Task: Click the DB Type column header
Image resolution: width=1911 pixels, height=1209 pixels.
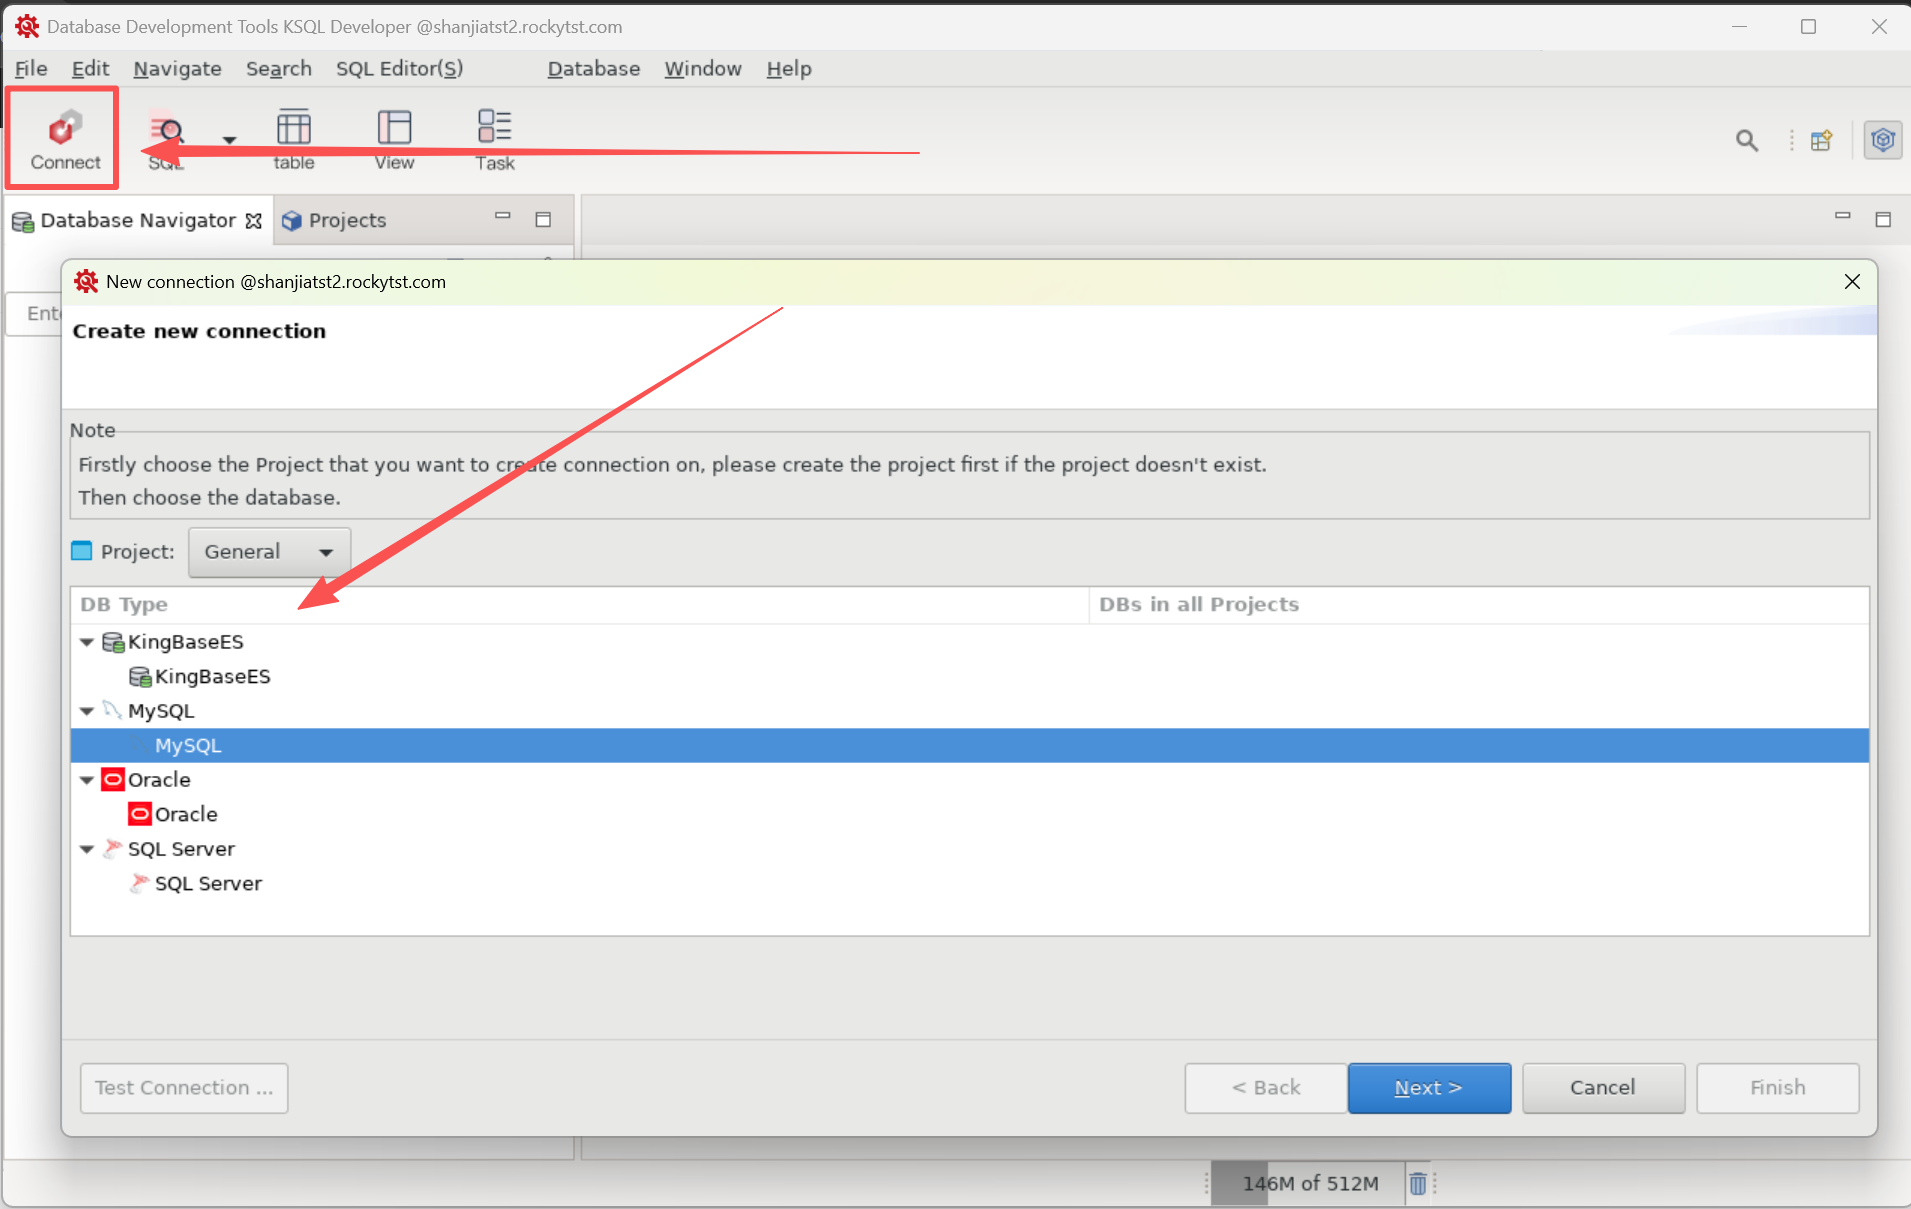Action: pos(579,605)
